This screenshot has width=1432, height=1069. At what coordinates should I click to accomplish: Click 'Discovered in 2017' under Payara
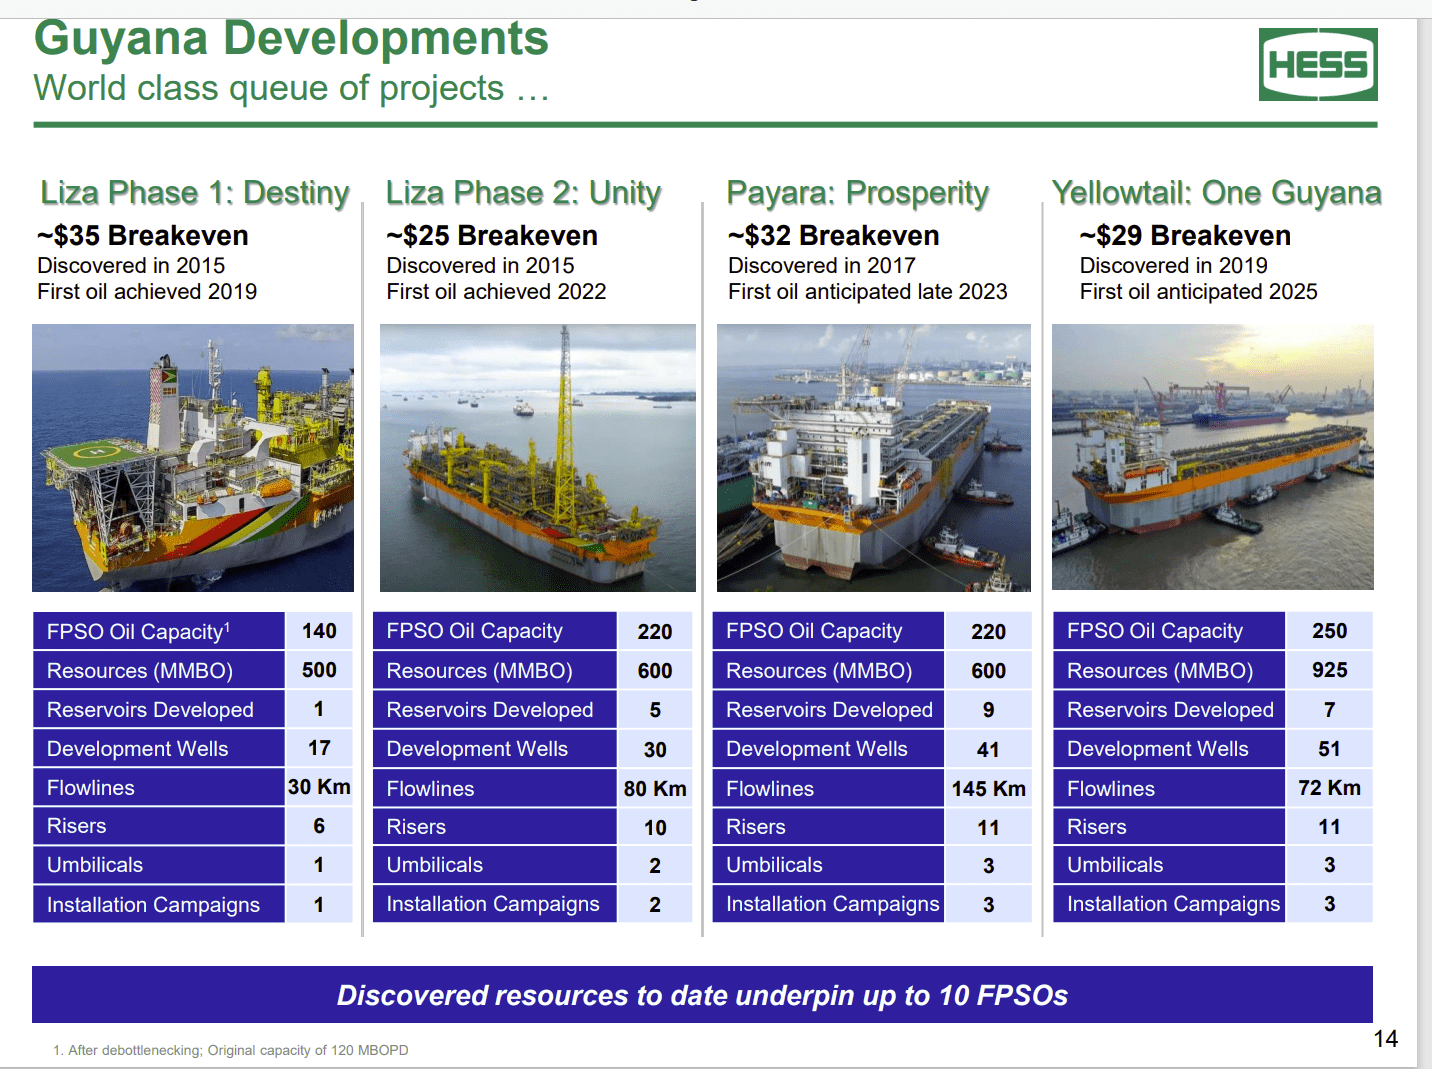click(x=822, y=266)
